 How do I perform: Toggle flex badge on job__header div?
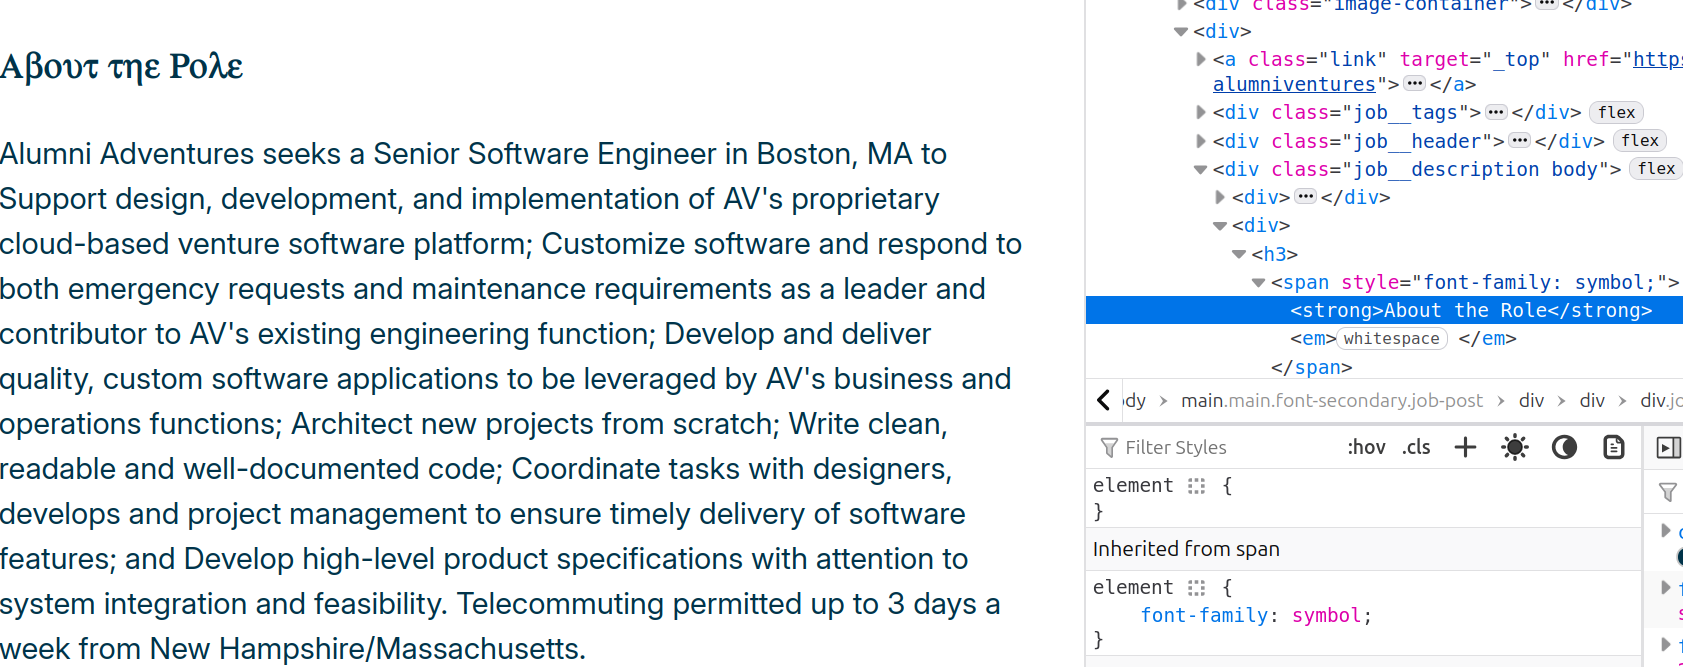[1640, 141]
